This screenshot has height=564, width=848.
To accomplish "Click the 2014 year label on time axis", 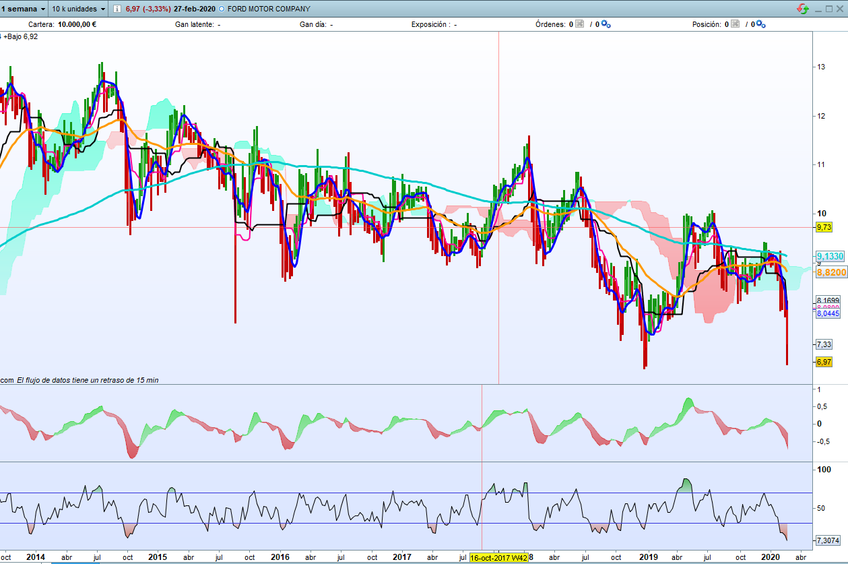I will pos(36,557).
